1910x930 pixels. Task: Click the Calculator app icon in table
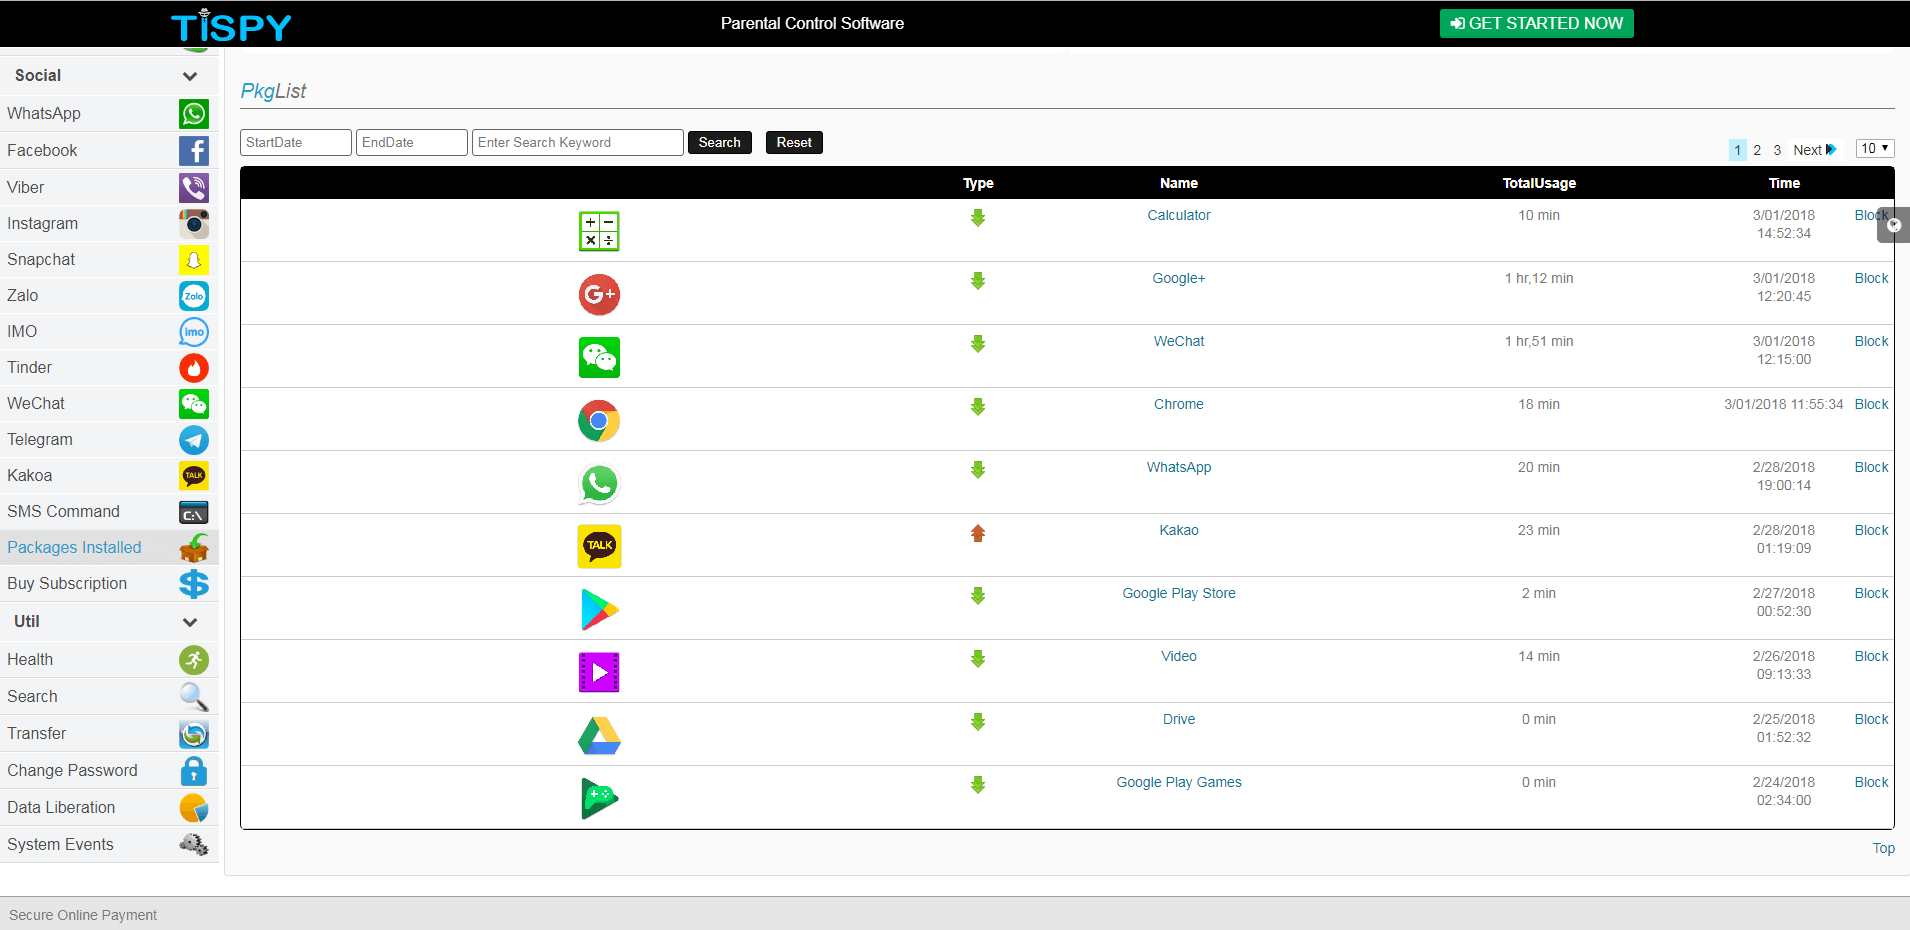coord(599,231)
